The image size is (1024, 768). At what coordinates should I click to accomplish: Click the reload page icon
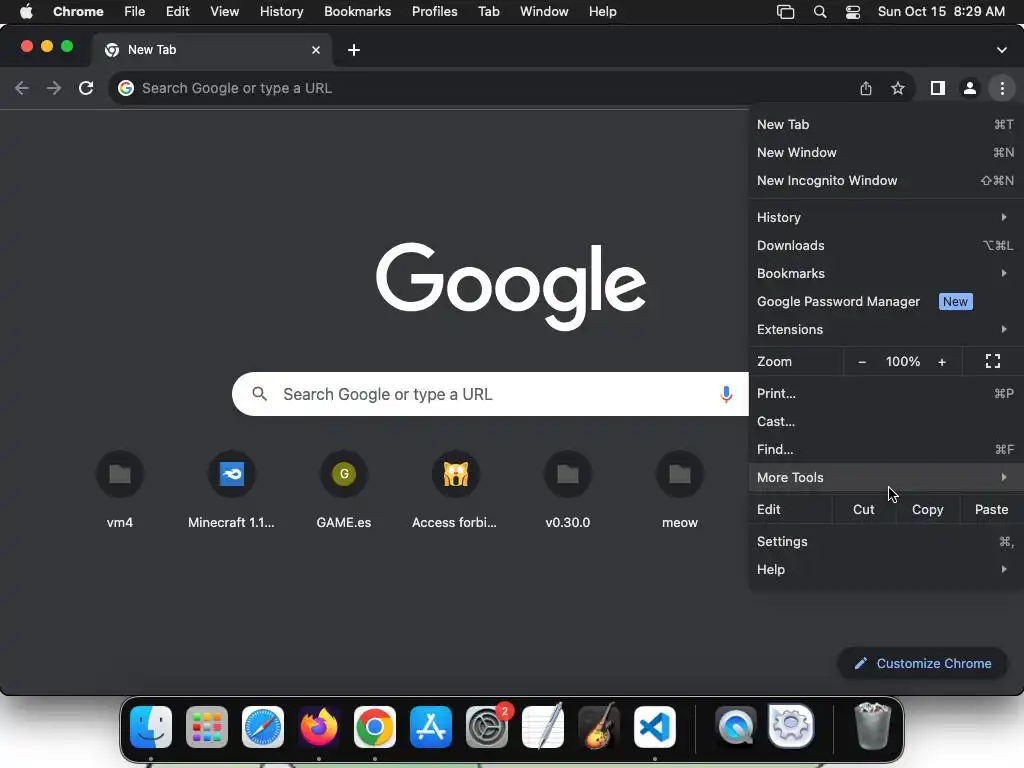coord(86,88)
